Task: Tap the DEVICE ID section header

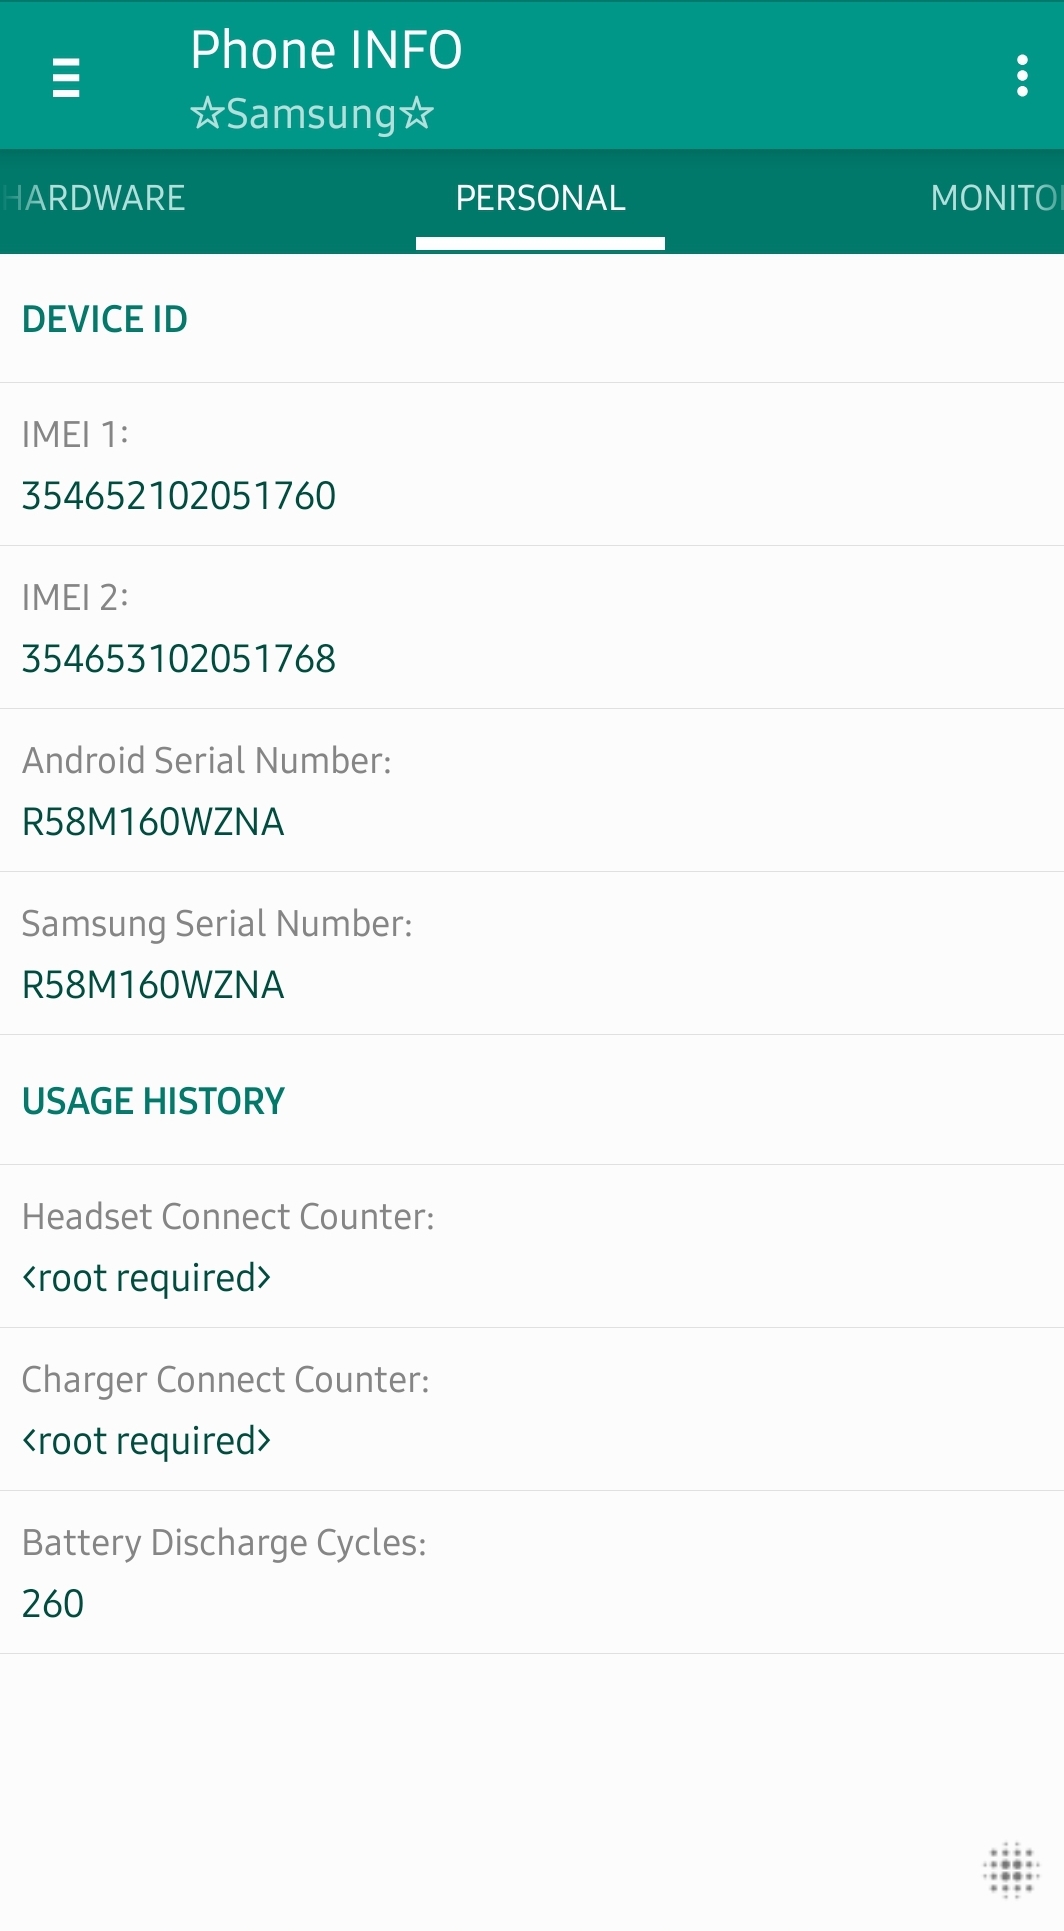Action: click(x=106, y=320)
